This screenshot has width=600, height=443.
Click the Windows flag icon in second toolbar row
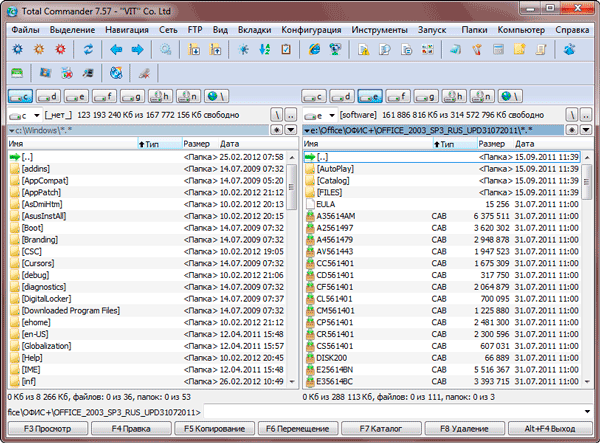45,72
